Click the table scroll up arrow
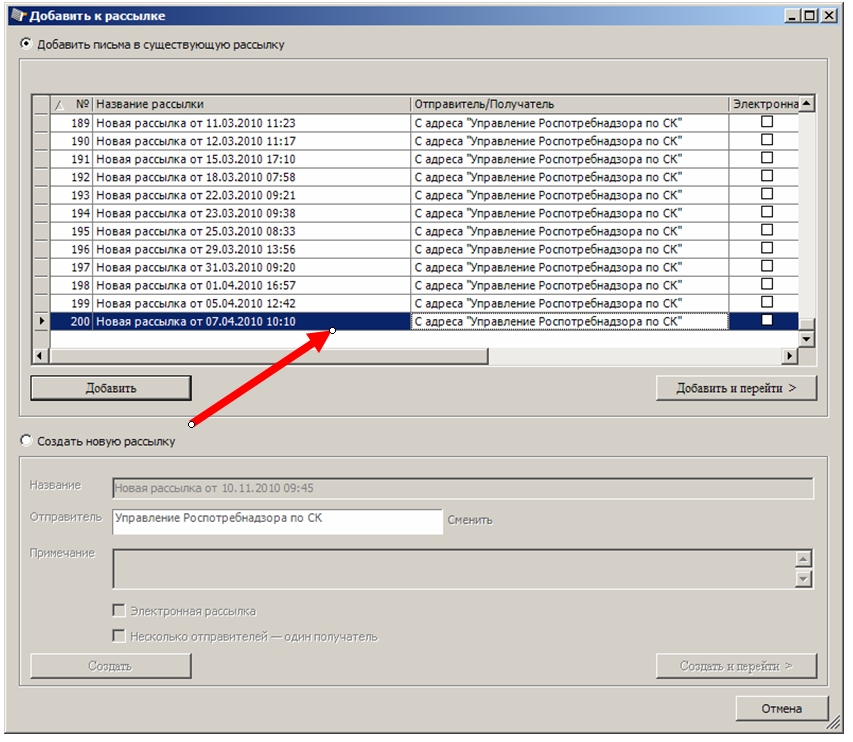The image size is (853, 742). (807, 103)
